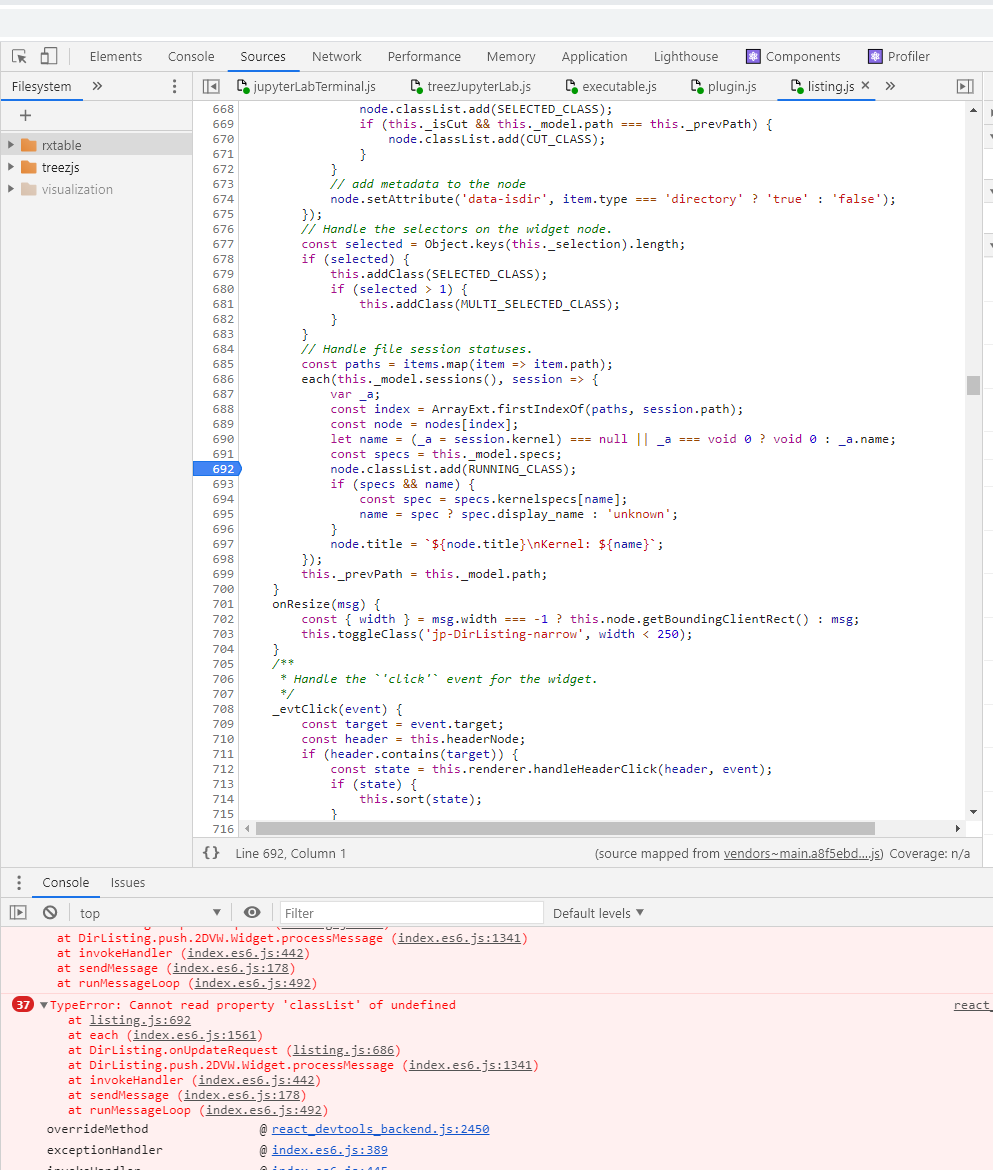This screenshot has height=1170, width=993.
Task: Add folder to workspace plus icon
Action: [25, 116]
